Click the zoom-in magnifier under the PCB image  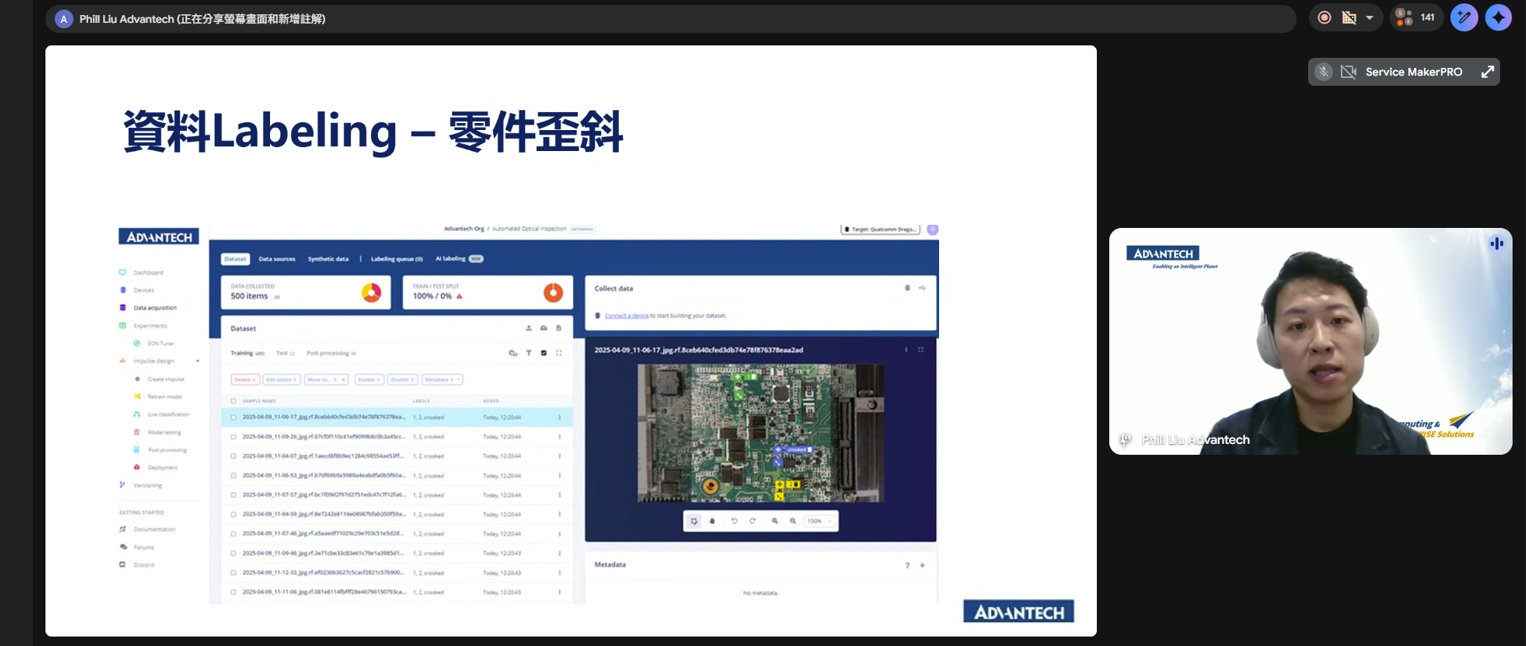pos(775,521)
